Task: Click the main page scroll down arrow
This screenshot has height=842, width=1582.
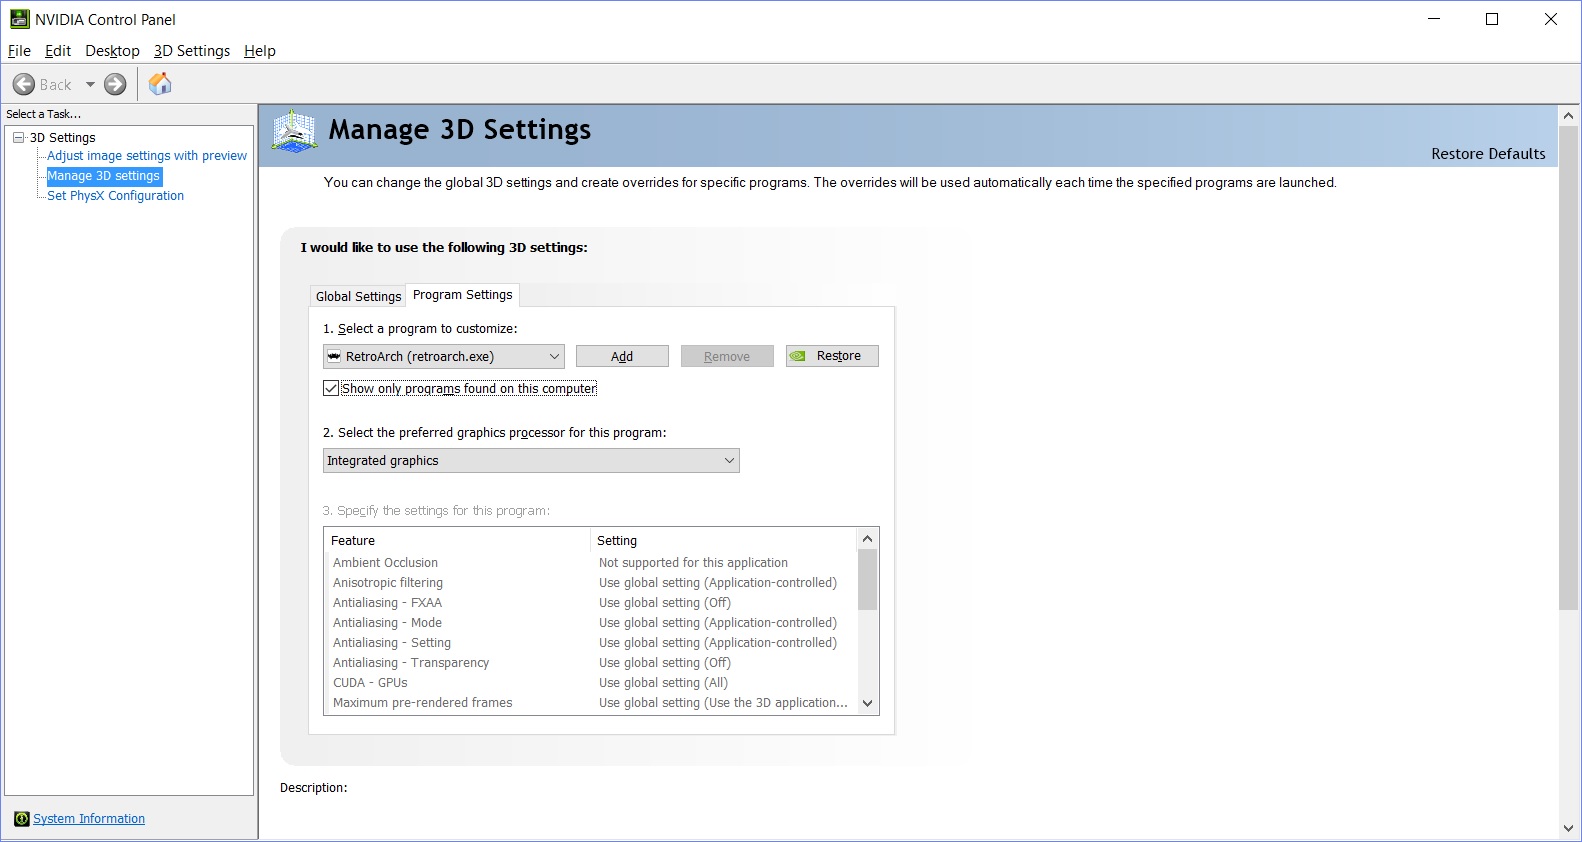Action: 1568,828
